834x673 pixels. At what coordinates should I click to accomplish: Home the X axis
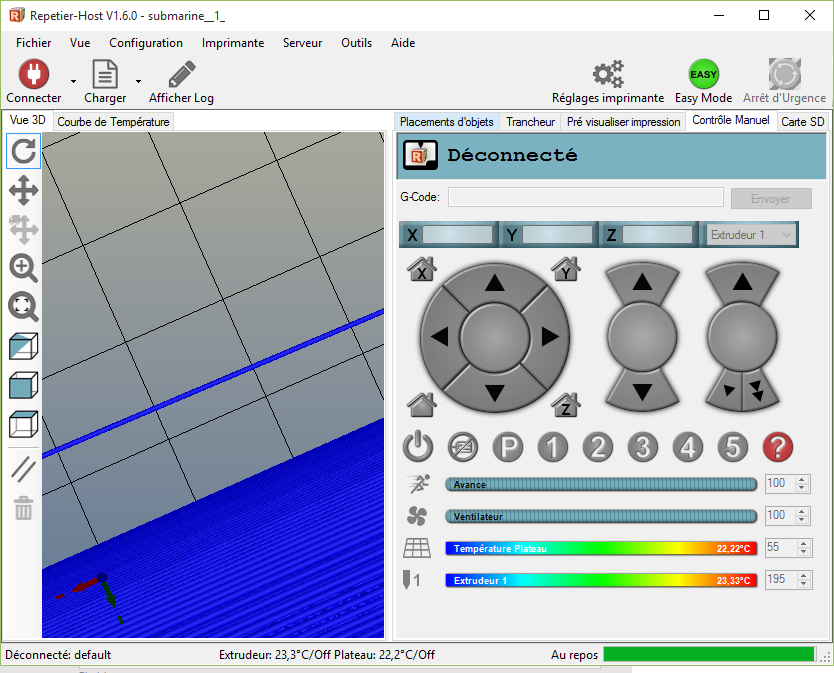(x=422, y=269)
